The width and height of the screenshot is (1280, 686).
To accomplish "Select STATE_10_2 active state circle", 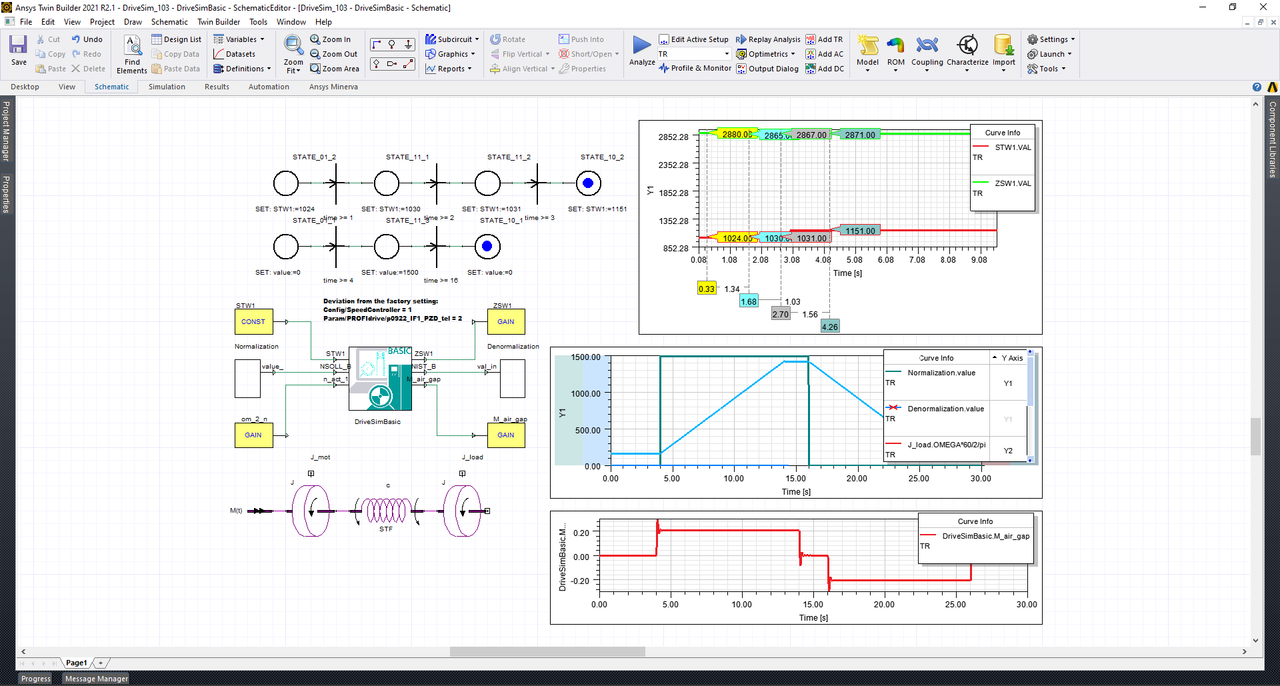I will [x=590, y=184].
